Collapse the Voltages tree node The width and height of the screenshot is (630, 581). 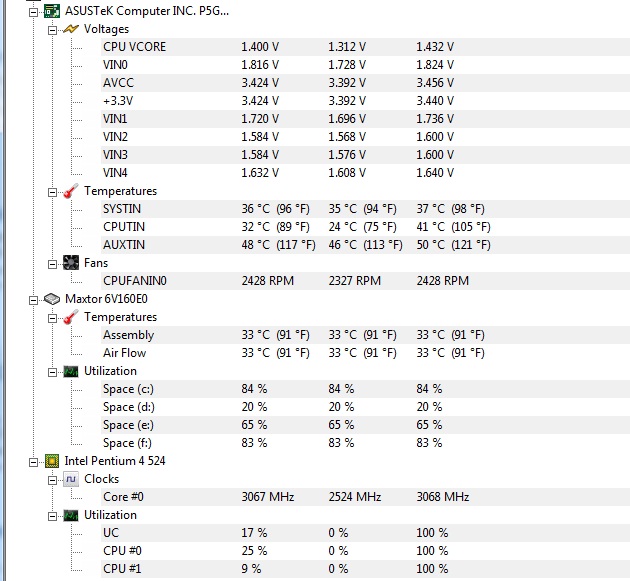tap(53, 29)
